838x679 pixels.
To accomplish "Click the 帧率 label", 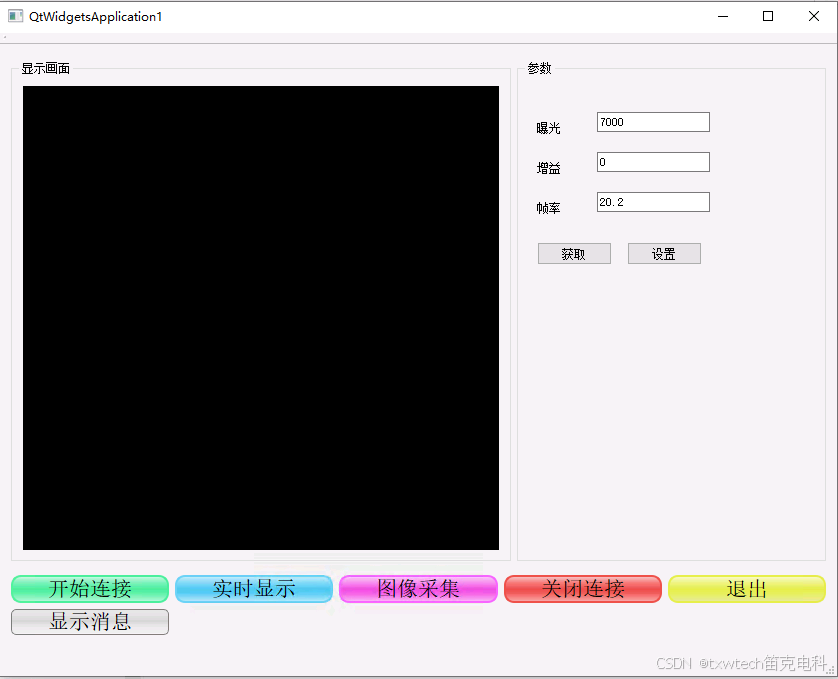I will tap(548, 208).
